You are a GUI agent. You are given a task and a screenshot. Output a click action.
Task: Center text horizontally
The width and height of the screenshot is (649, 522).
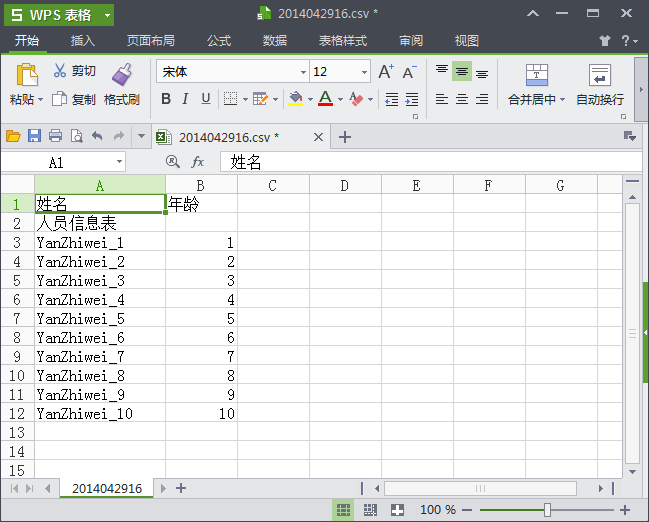click(x=462, y=99)
